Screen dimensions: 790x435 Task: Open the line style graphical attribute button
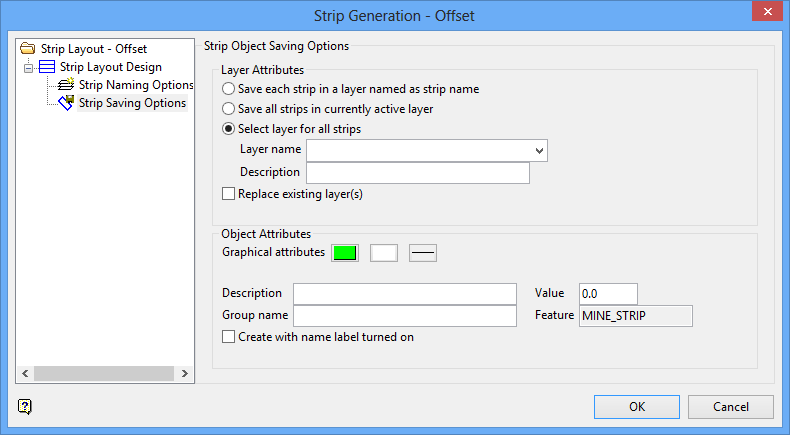(x=423, y=253)
